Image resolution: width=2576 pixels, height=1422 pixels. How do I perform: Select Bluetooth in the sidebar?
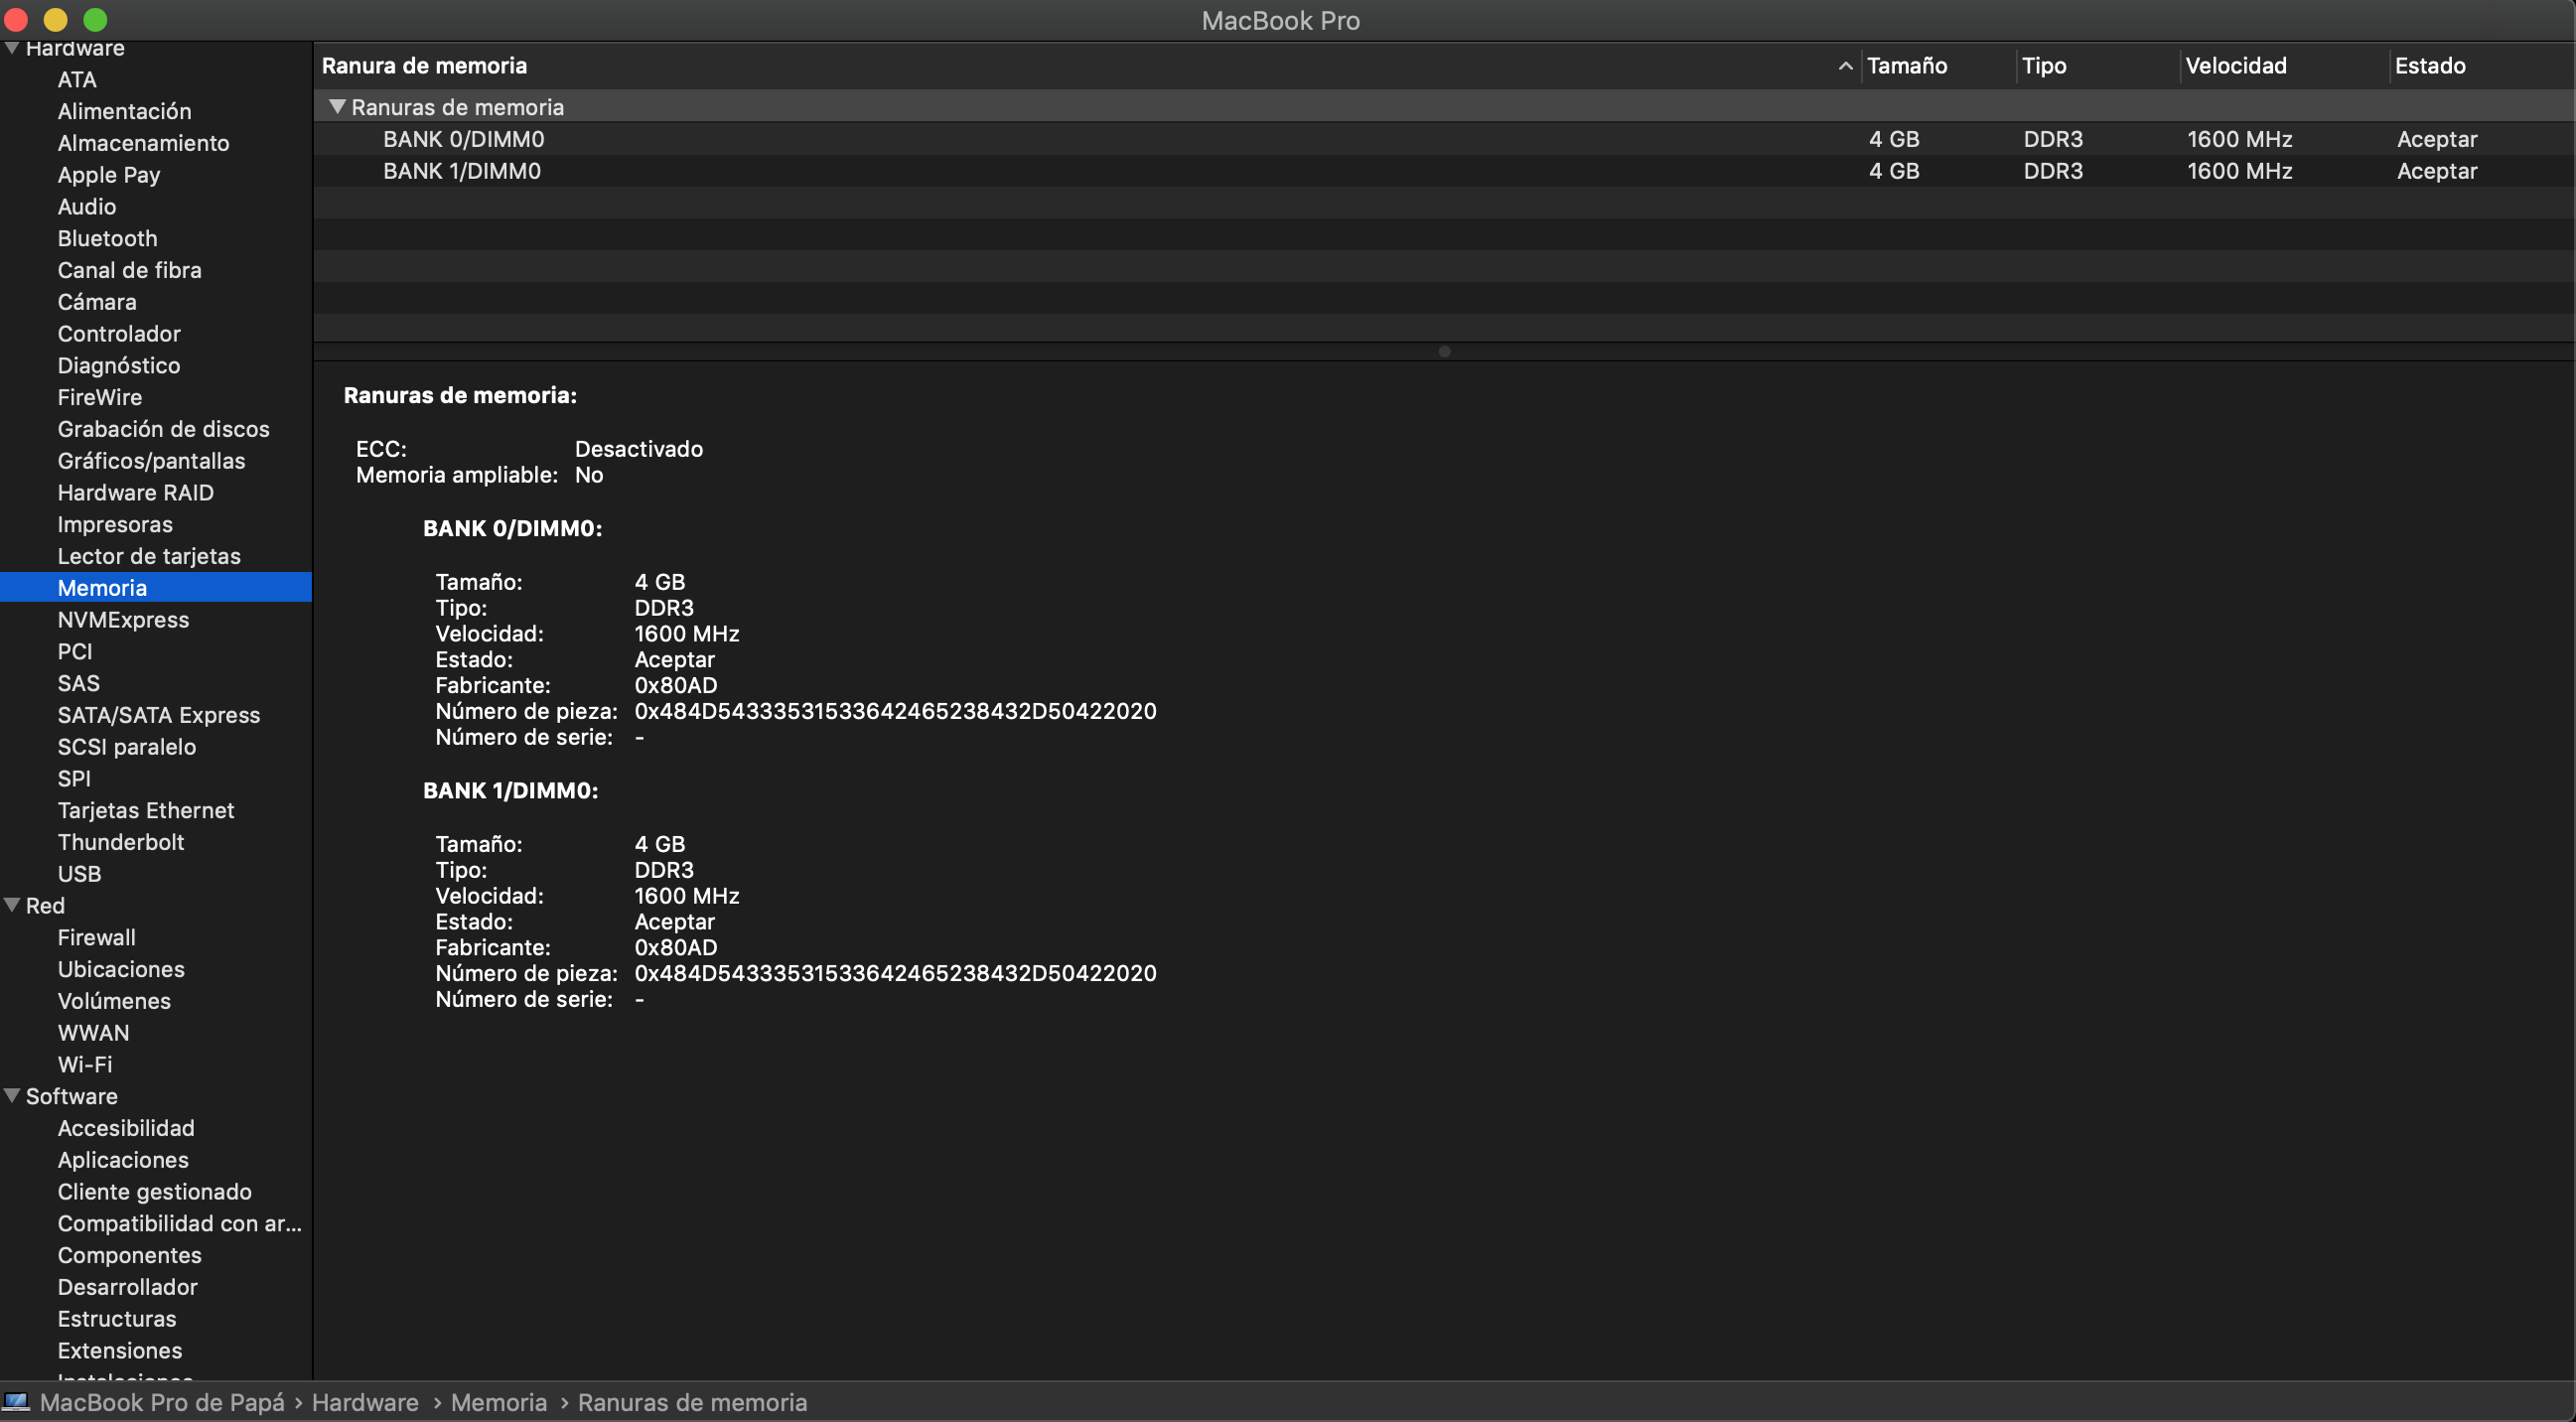107,238
